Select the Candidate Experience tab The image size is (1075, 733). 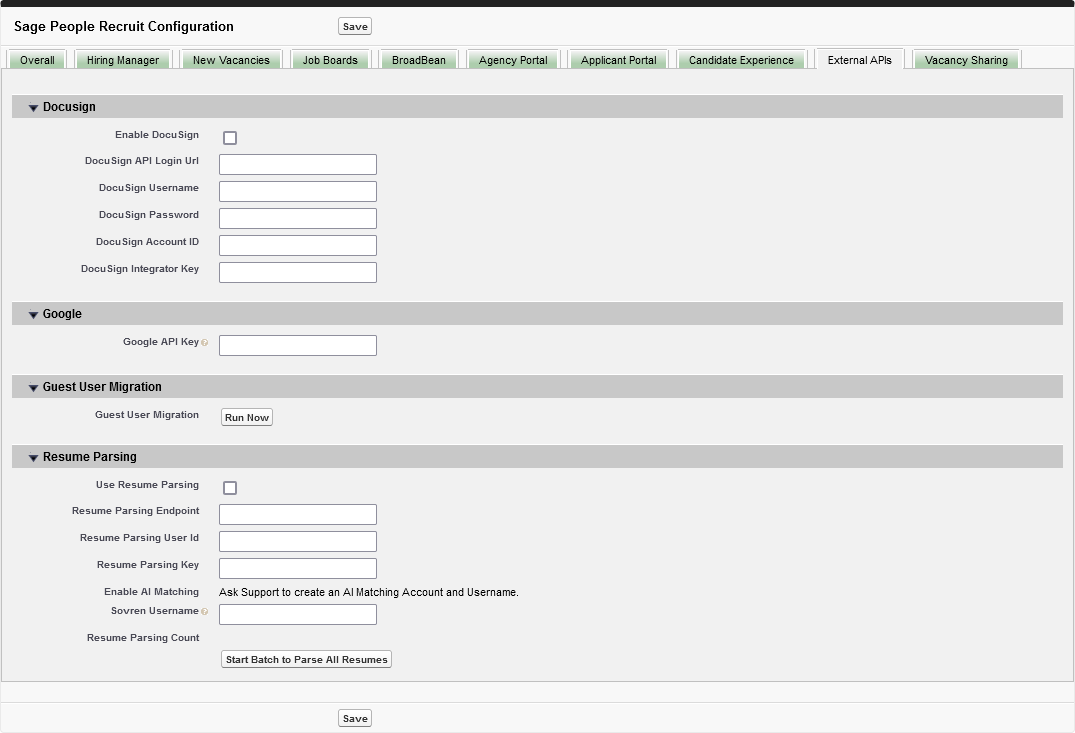point(741,60)
